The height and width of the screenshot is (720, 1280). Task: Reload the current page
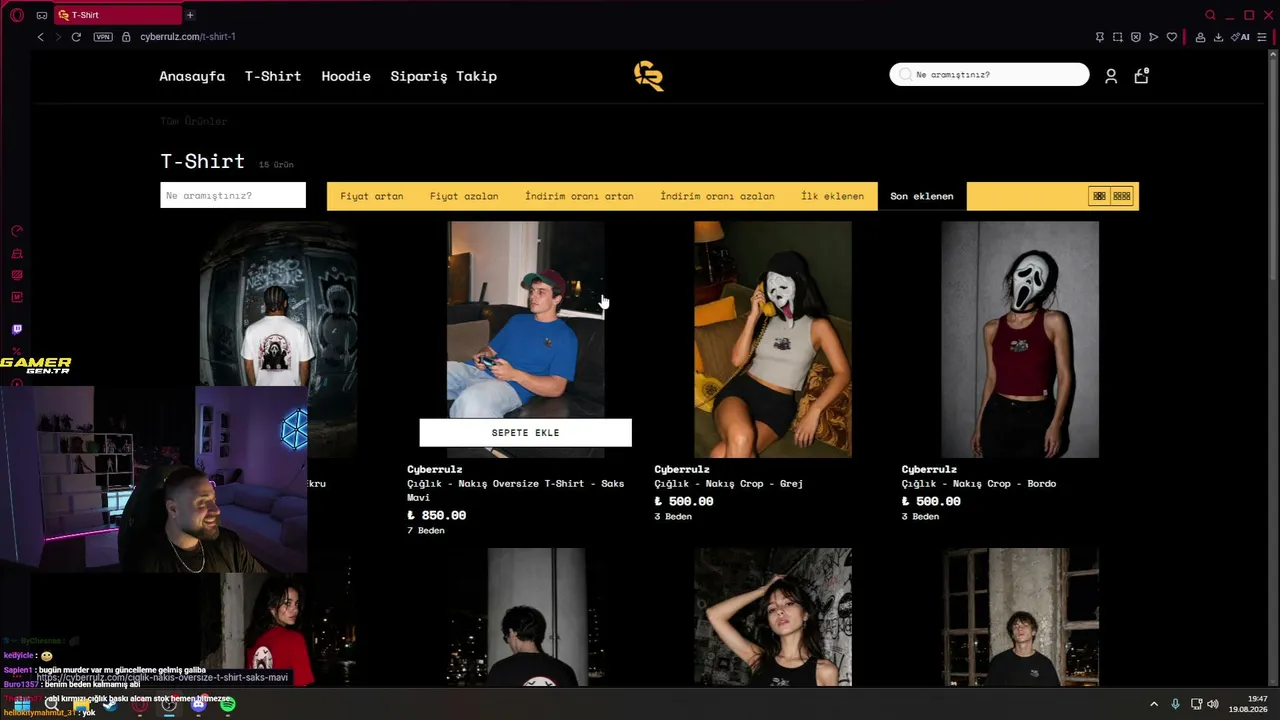point(76,37)
